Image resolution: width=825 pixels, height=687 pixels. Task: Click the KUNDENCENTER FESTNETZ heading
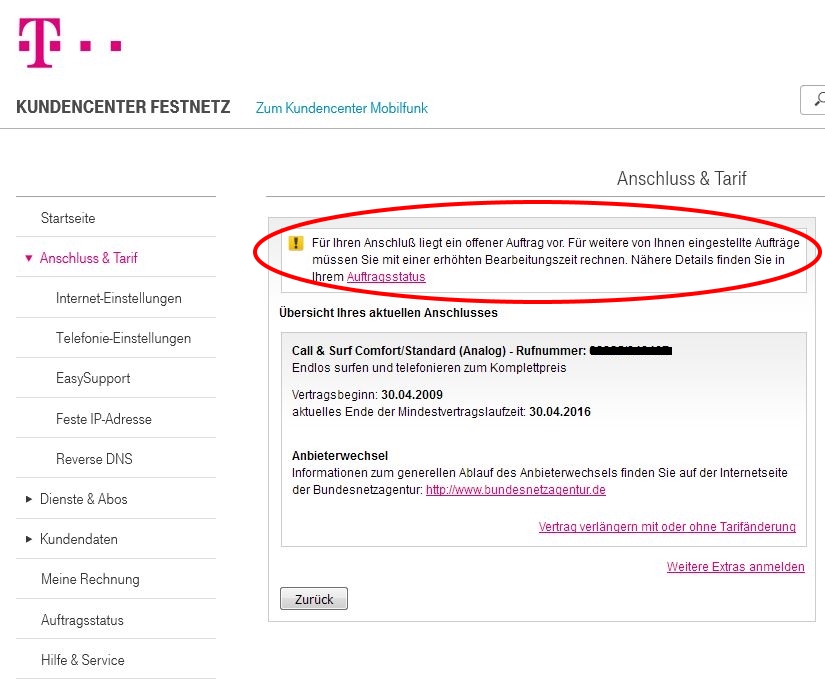[x=123, y=107]
